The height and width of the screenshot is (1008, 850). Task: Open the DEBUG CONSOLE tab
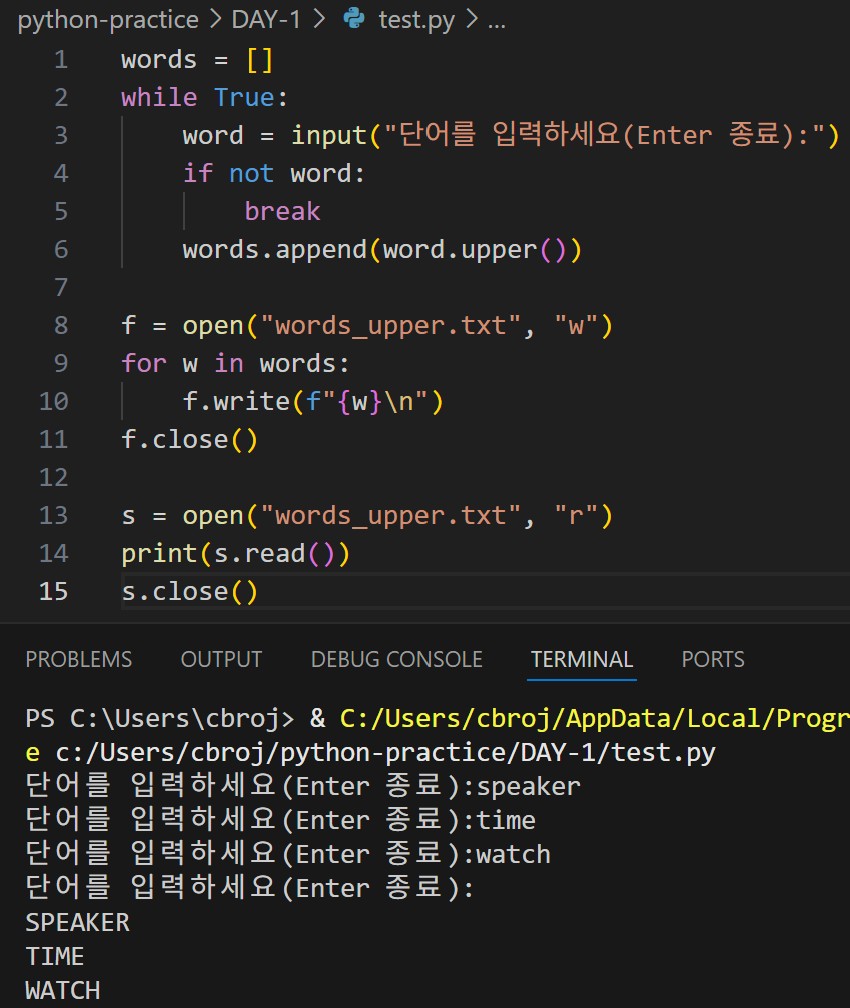(x=397, y=660)
